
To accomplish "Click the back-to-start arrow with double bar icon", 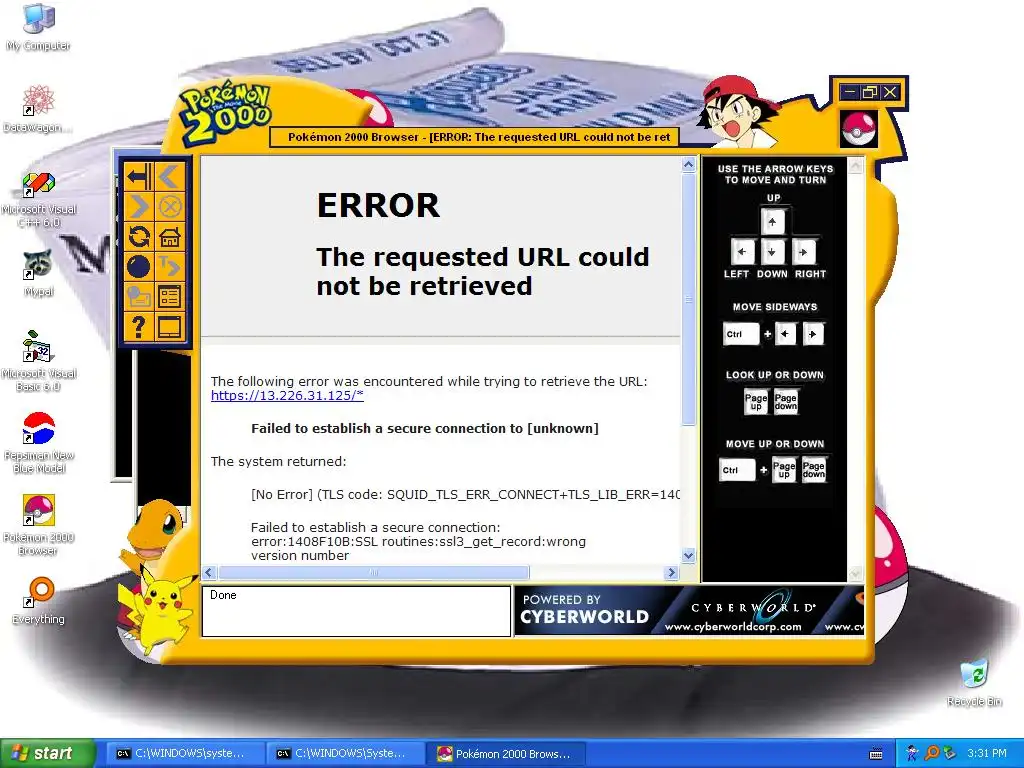I will pyautogui.click(x=139, y=177).
